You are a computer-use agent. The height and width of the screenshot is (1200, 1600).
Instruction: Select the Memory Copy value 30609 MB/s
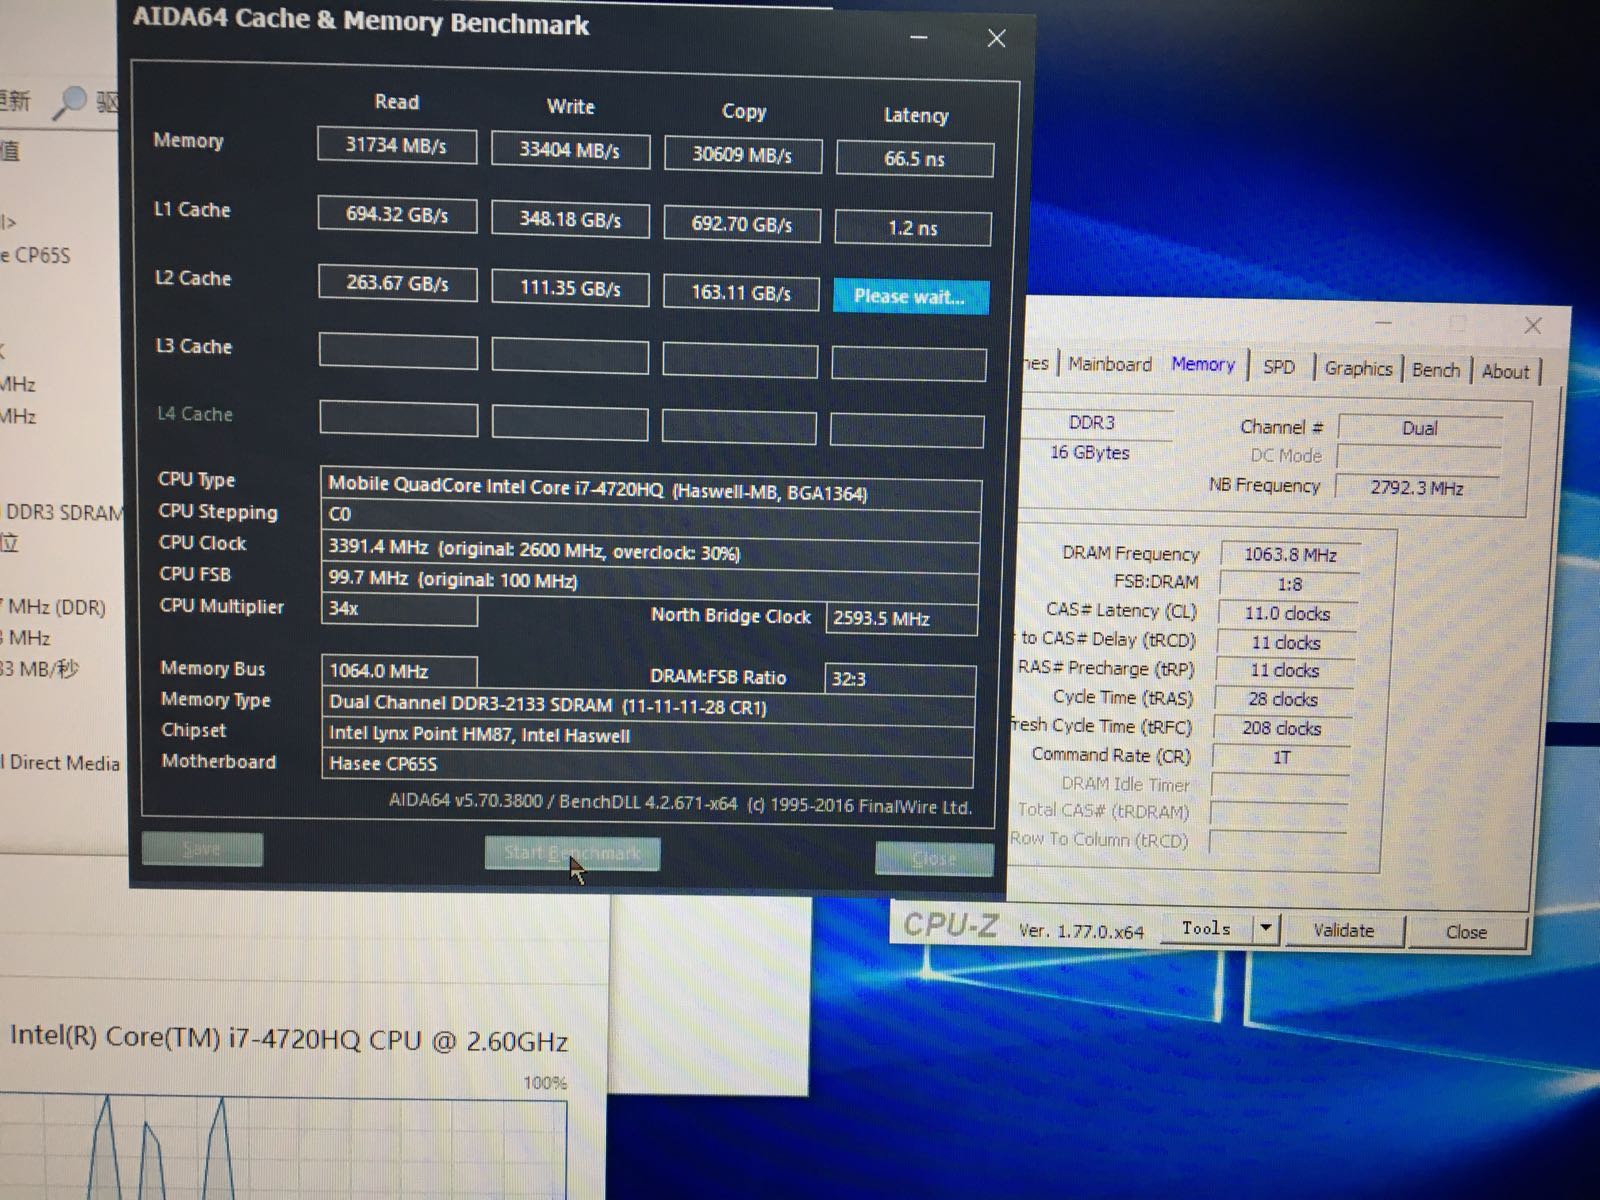pyautogui.click(x=742, y=155)
